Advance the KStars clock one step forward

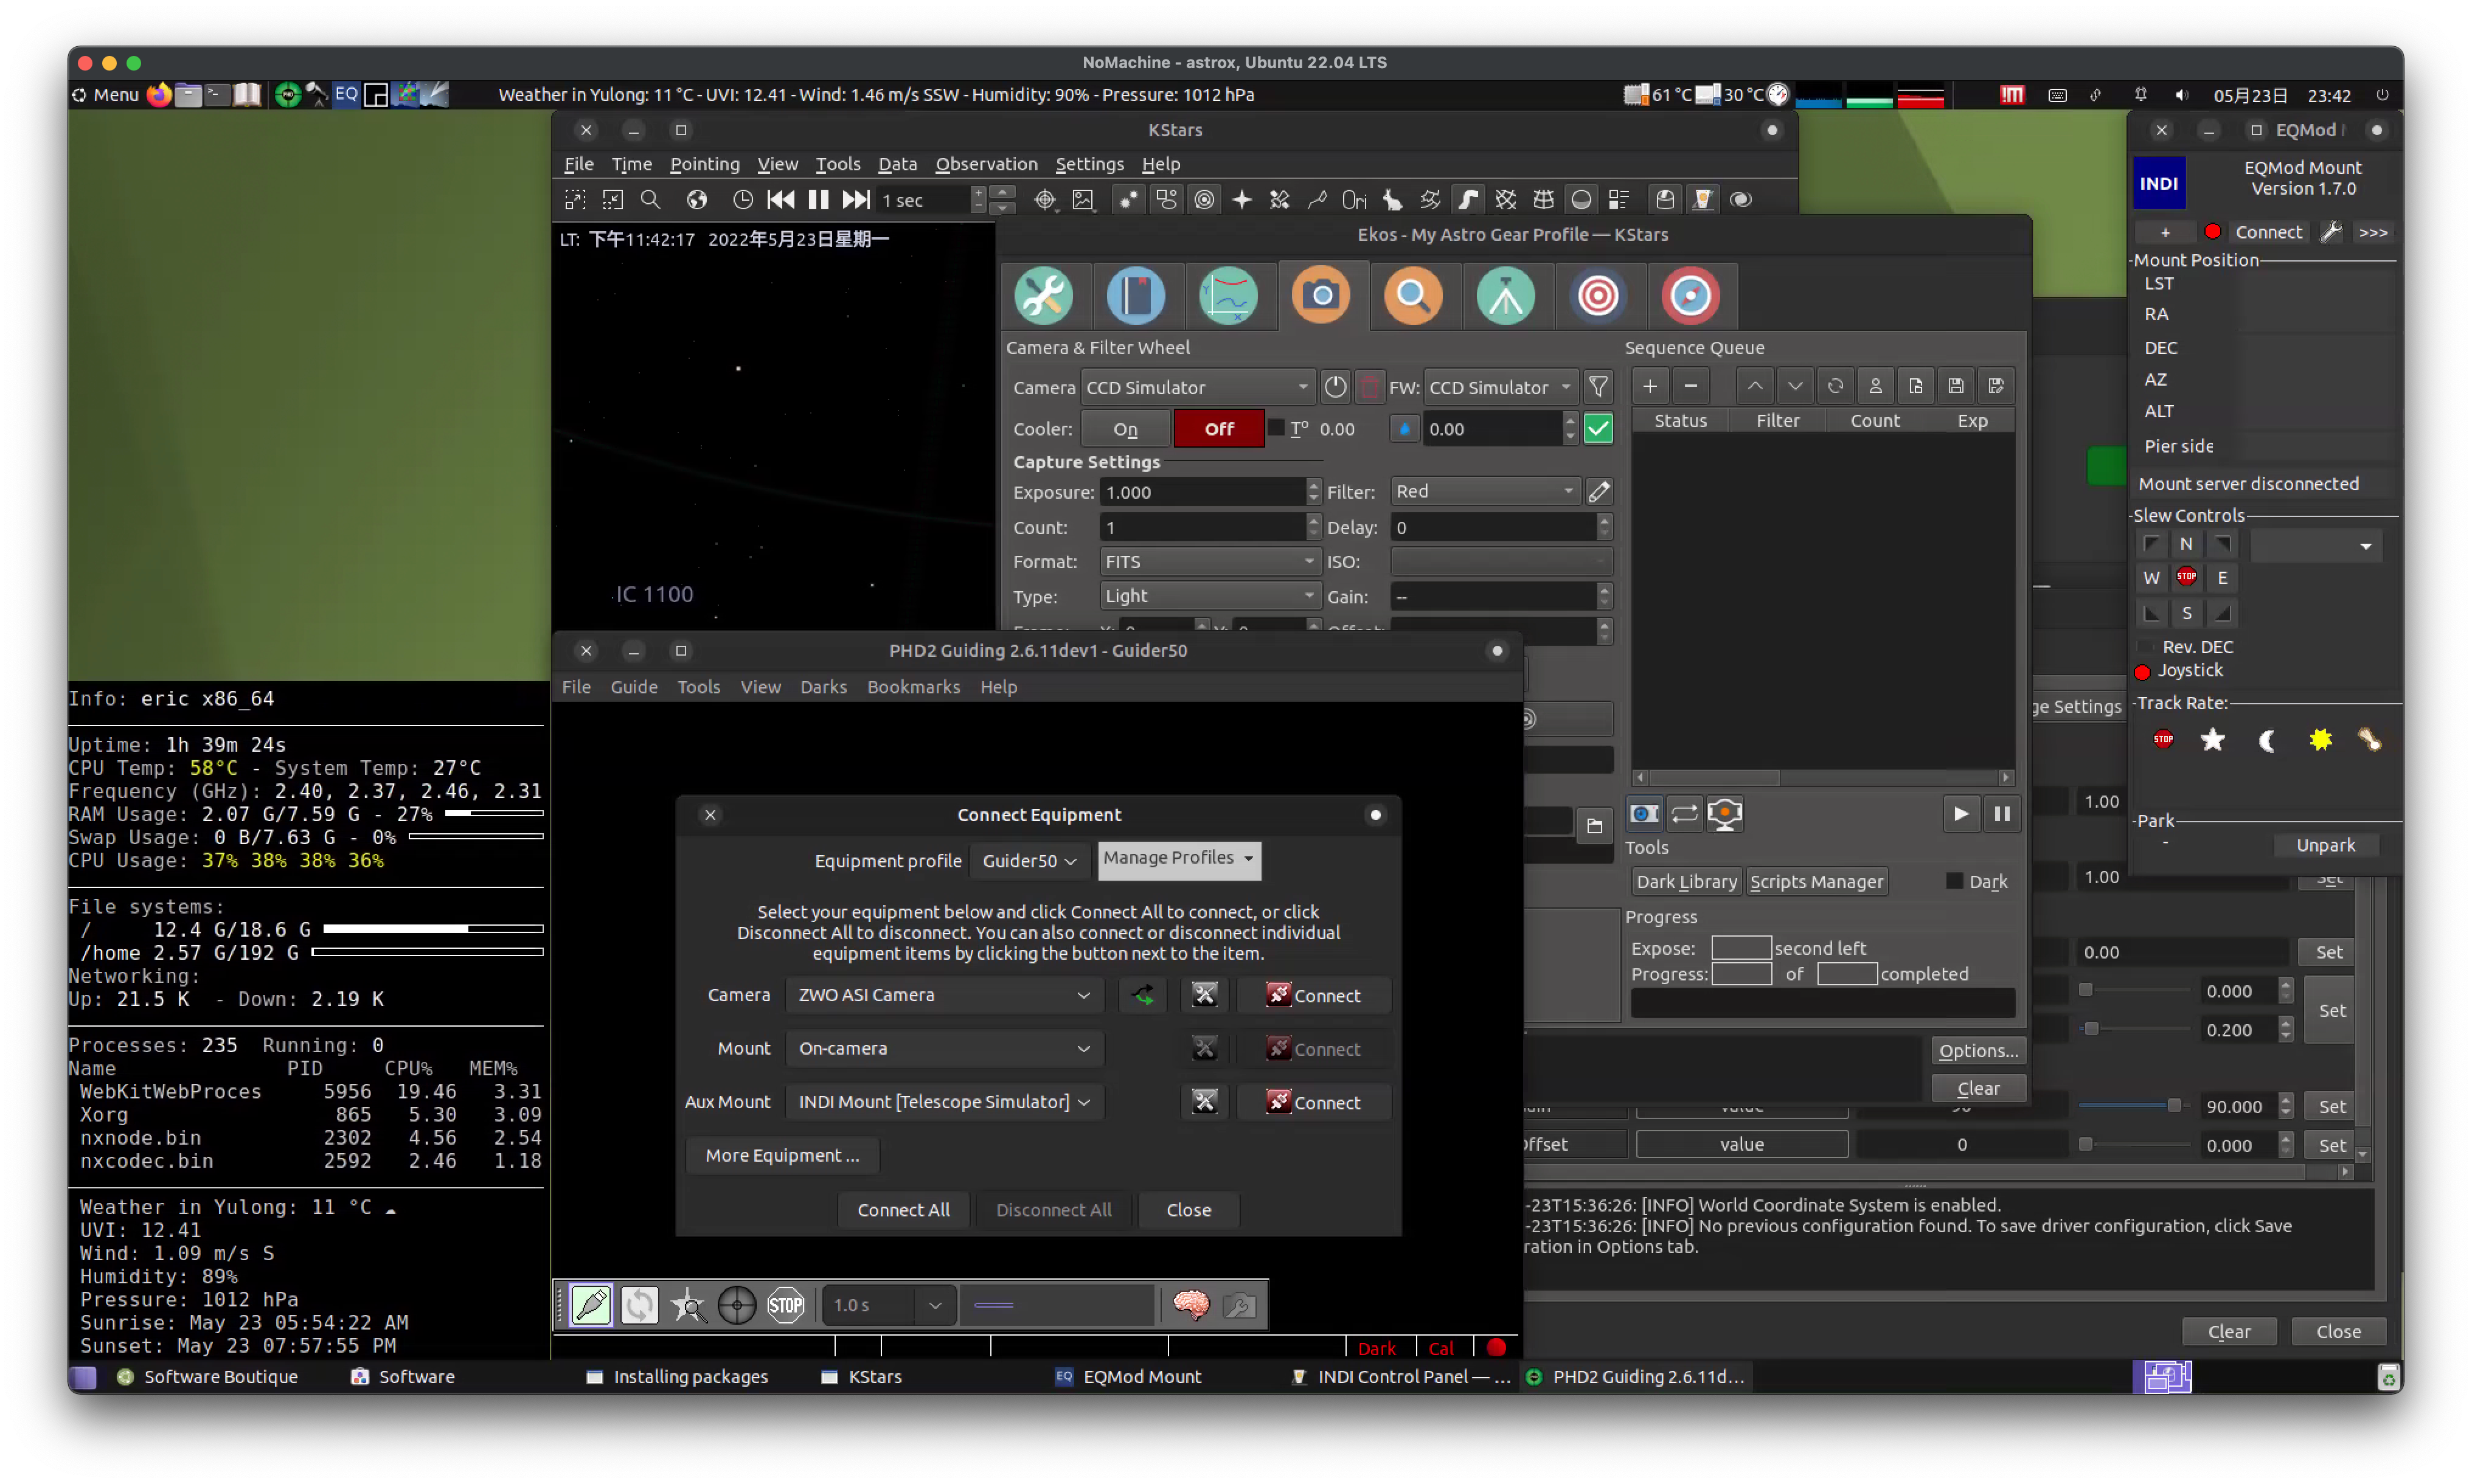(x=856, y=200)
